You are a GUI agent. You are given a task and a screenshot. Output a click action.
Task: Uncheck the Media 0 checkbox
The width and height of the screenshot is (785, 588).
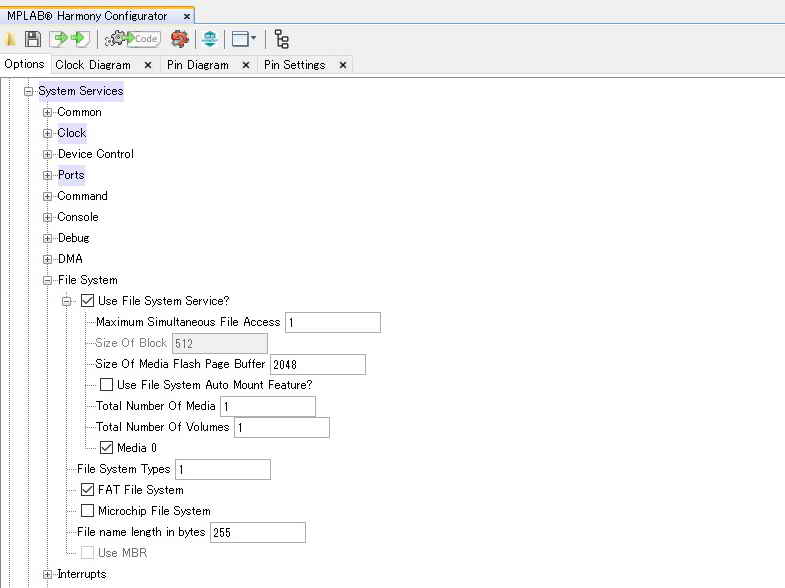106,447
